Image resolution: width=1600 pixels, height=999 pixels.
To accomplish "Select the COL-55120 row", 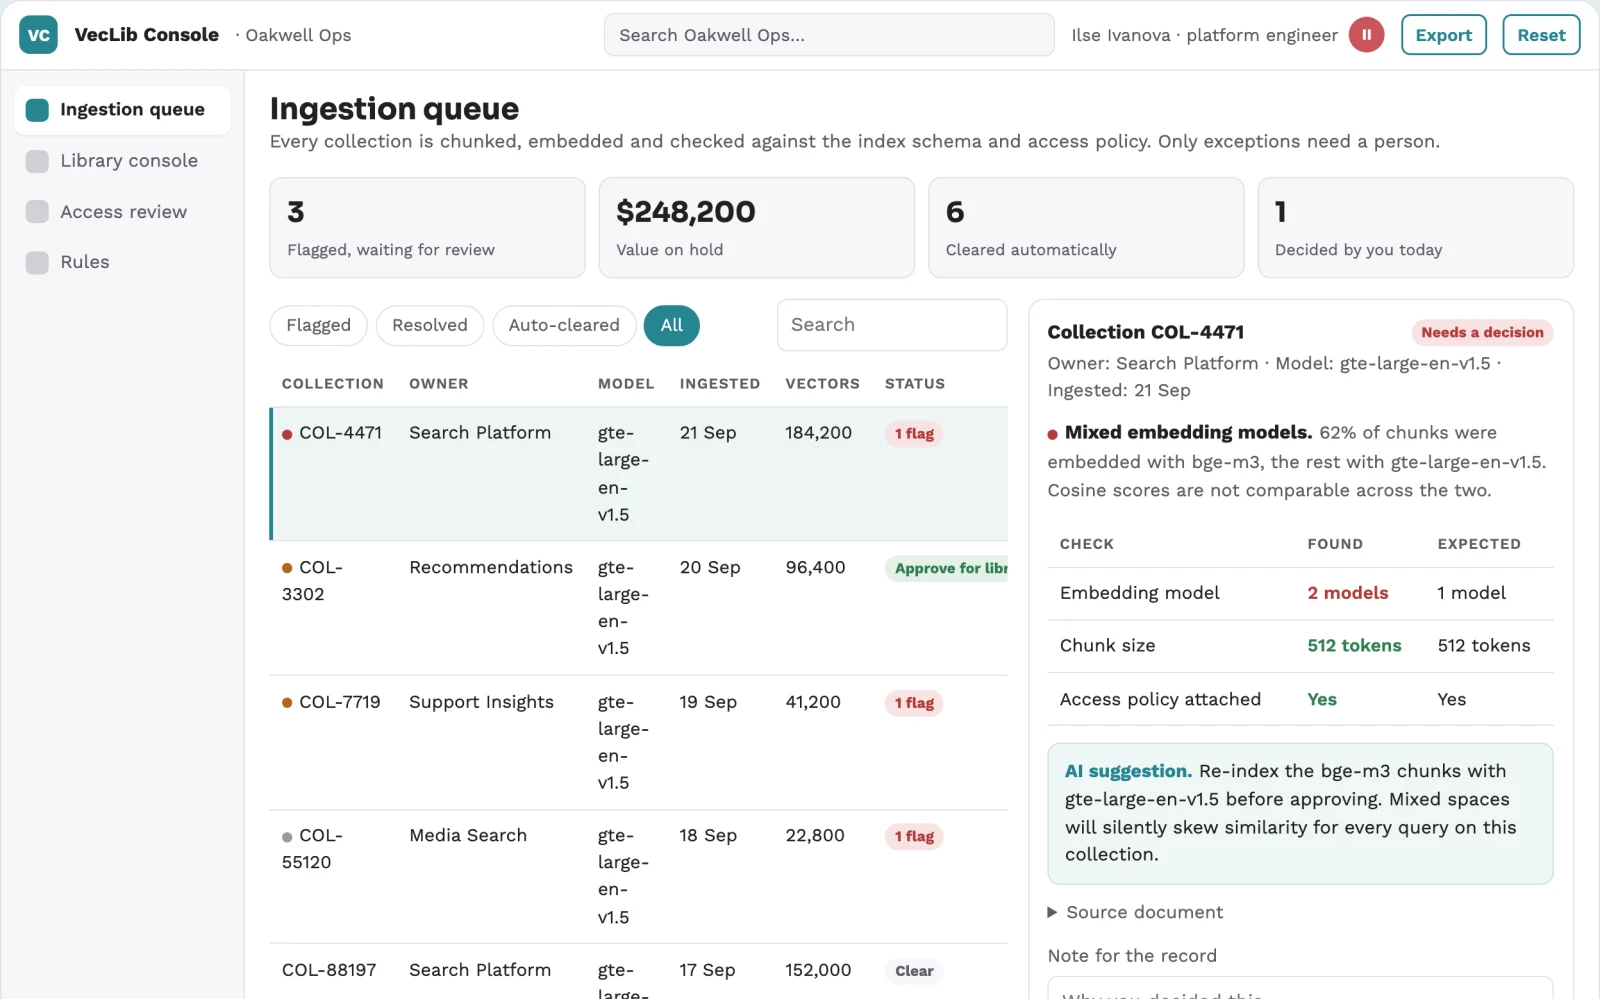I will coord(639,877).
